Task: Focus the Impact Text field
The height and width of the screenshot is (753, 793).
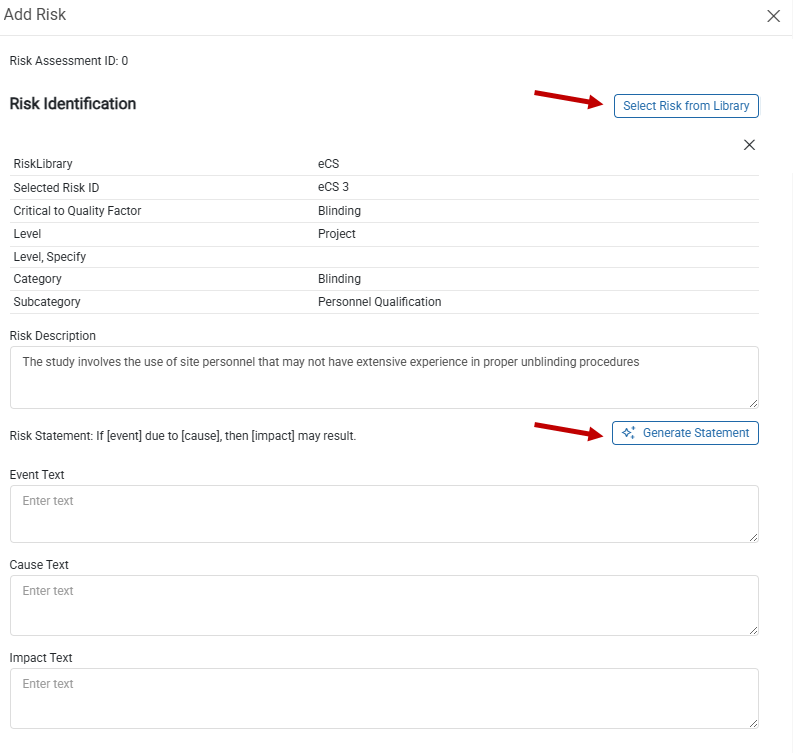Action: pos(384,698)
